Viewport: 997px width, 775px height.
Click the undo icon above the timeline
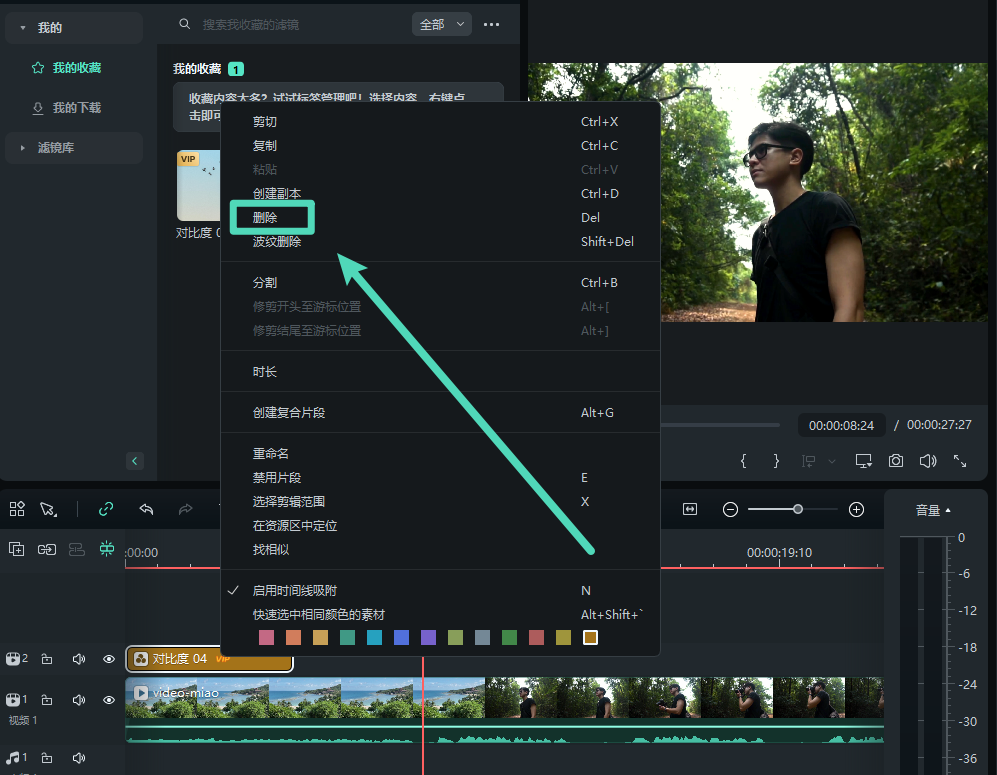point(146,509)
